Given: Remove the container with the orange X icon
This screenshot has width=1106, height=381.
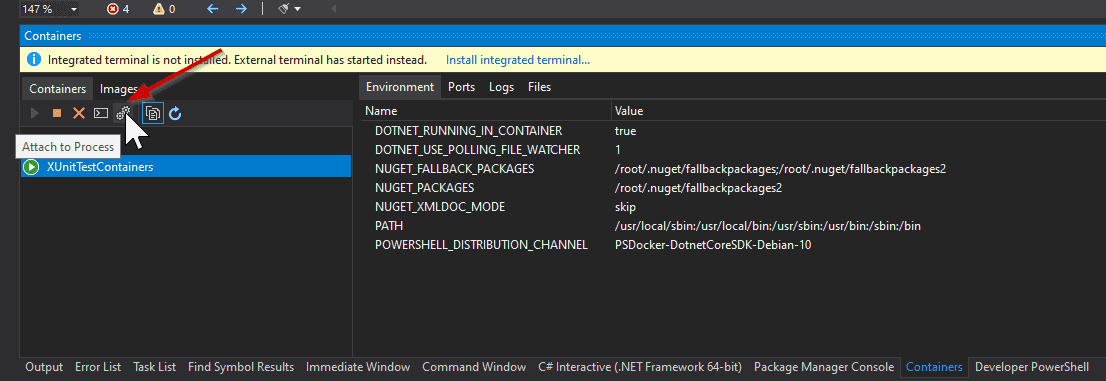Looking at the screenshot, I should 79,113.
